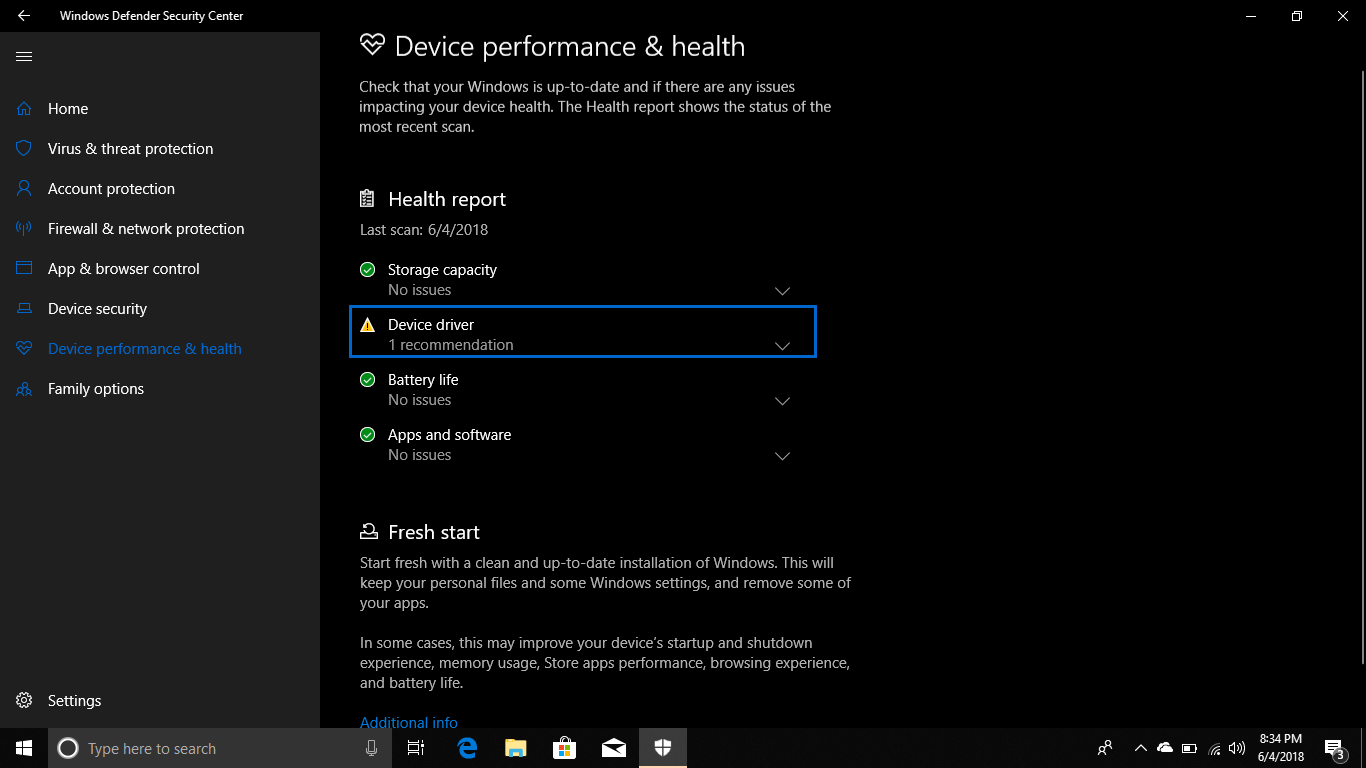This screenshot has height=768, width=1366.
Task: Click the Device security laptop icon
Action: pos(24,309)
